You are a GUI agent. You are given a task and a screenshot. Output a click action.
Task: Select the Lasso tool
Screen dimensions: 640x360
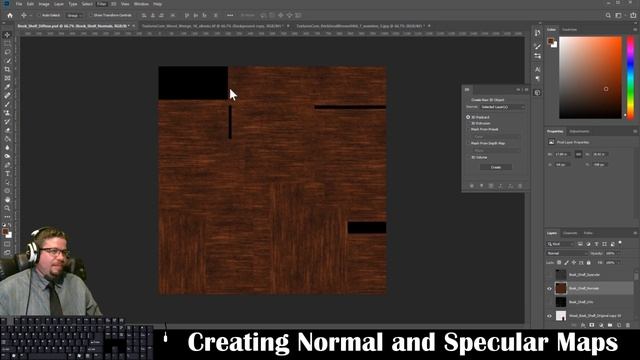point(7,52)
